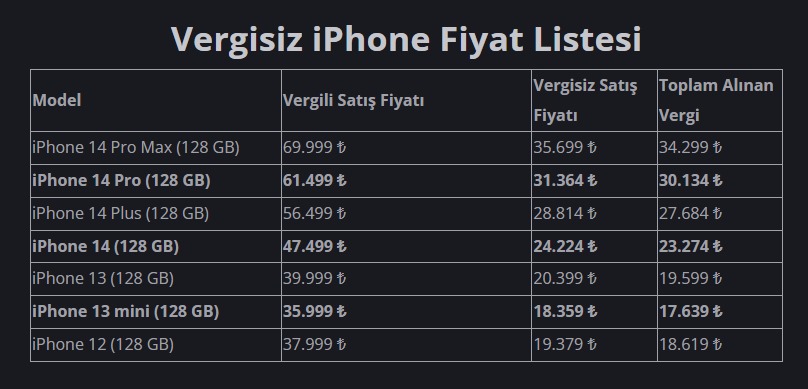808x389 pixels.
Task: Select the iPhone 14 (128 GB) model cell
Action: pyautogui.click(x=156, y=247)
